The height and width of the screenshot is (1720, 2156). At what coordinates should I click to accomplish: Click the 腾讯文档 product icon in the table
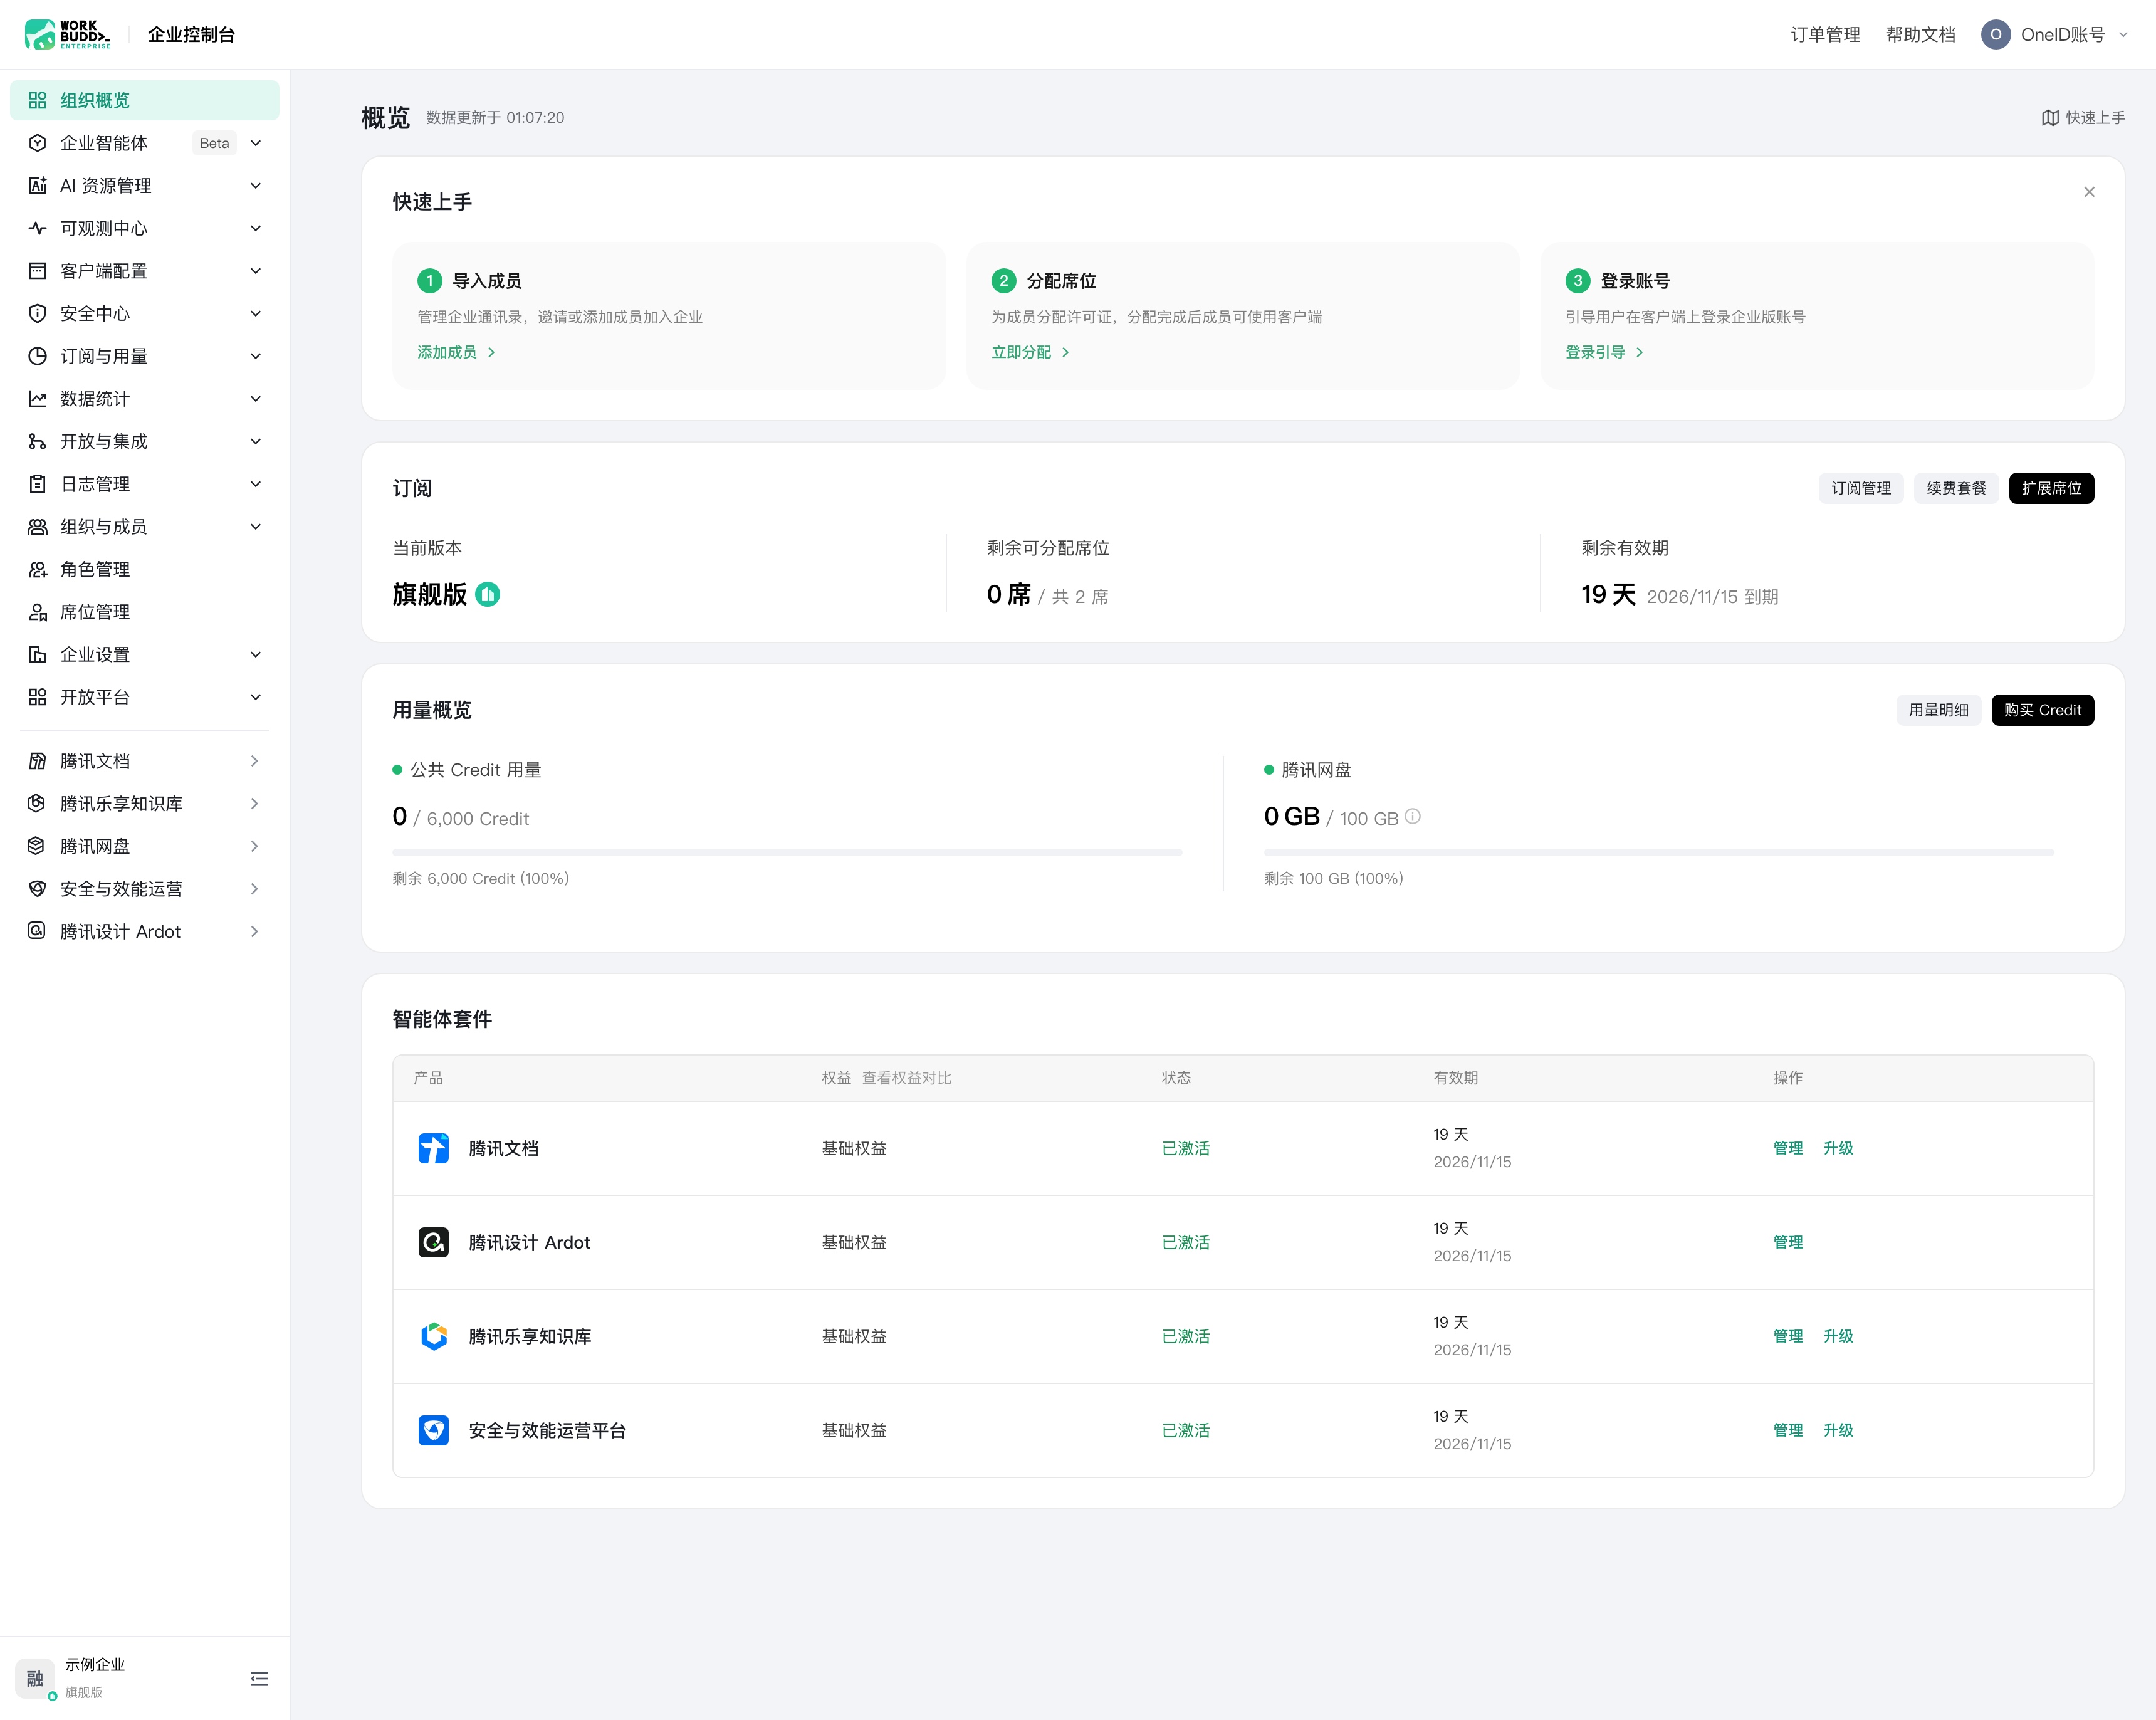point(433,1148)
